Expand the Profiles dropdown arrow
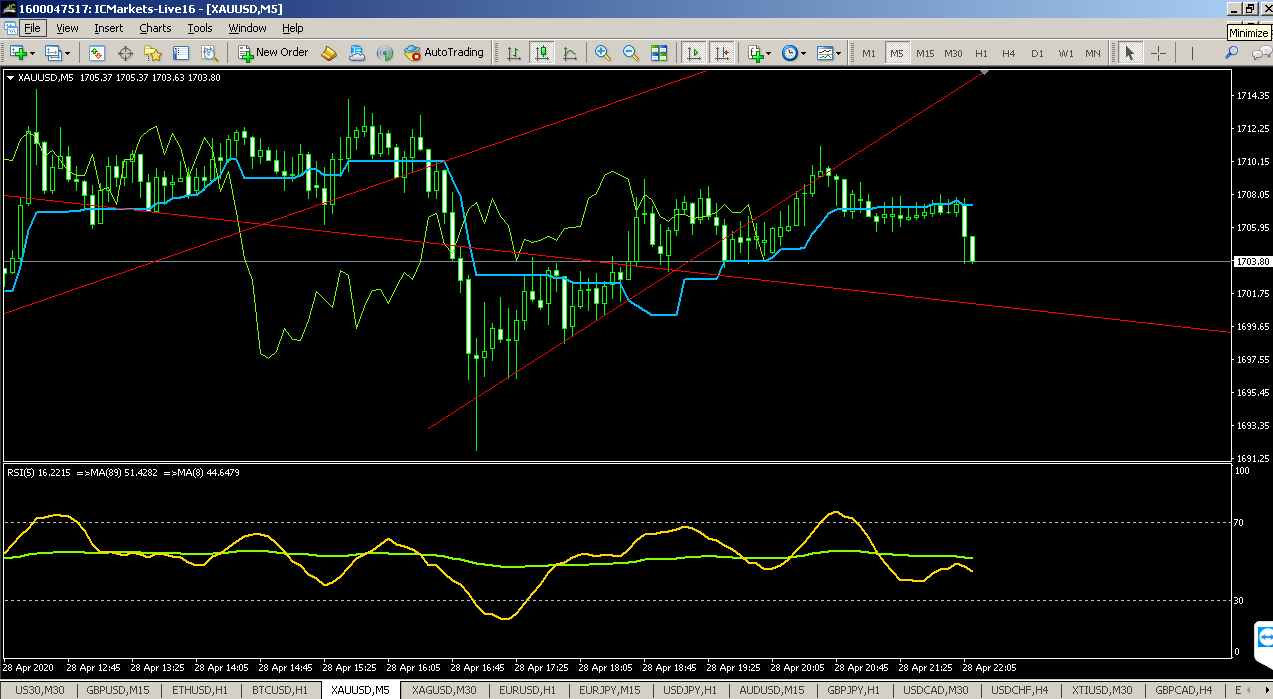1273x699 pixels. click(68, 53)
